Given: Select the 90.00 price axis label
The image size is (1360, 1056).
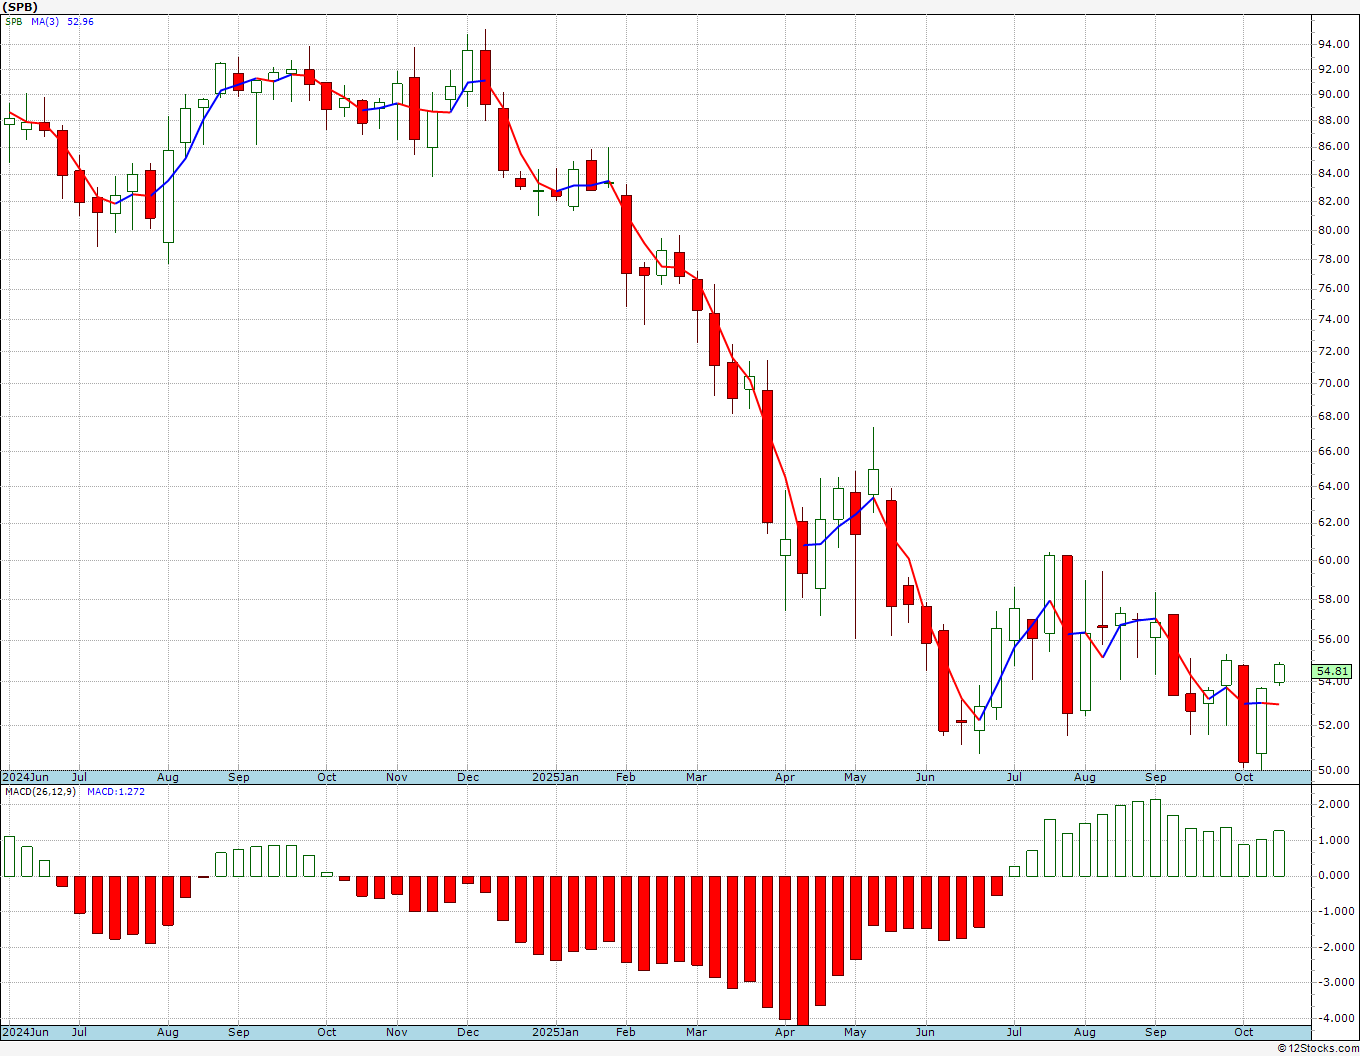Looking at the screenshot, I should (1333, 95).
